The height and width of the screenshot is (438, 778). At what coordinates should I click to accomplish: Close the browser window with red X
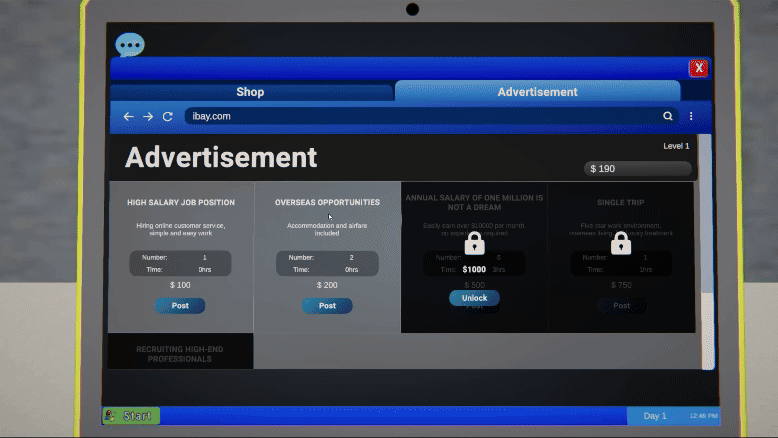[698, 68]
